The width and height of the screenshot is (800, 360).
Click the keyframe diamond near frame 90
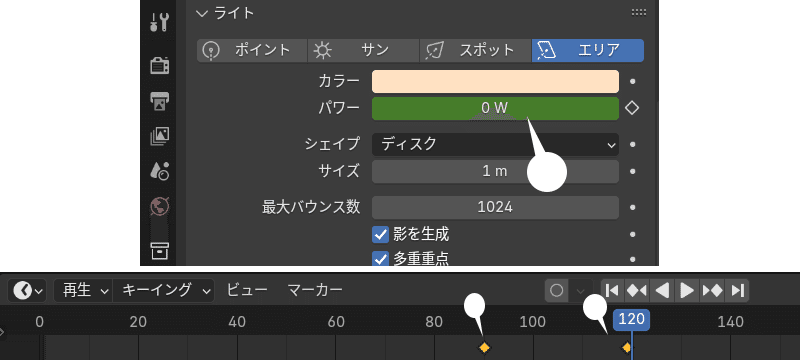tap(484, 348)
